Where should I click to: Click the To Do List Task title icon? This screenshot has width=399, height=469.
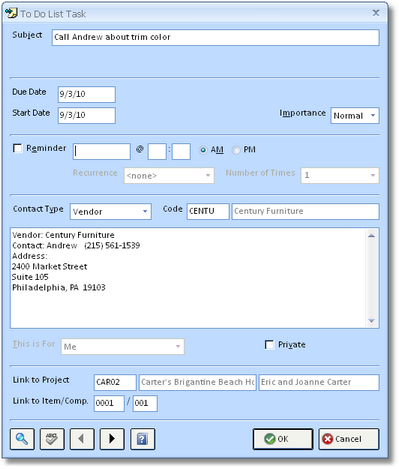(x=11, y=13)
